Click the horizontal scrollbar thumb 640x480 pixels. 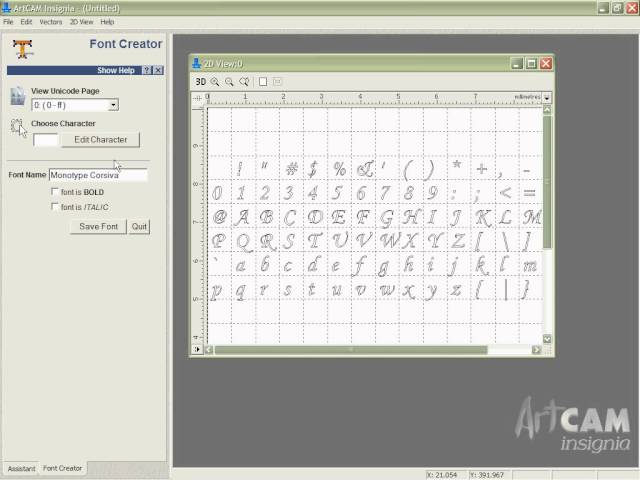351,350
